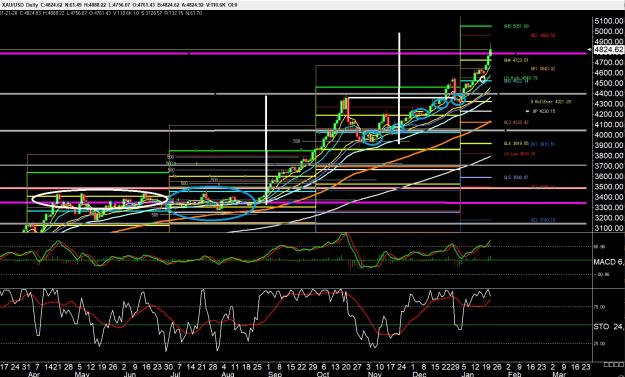
Task: Click the Jul month label on time axis
Action: (177, 375)
